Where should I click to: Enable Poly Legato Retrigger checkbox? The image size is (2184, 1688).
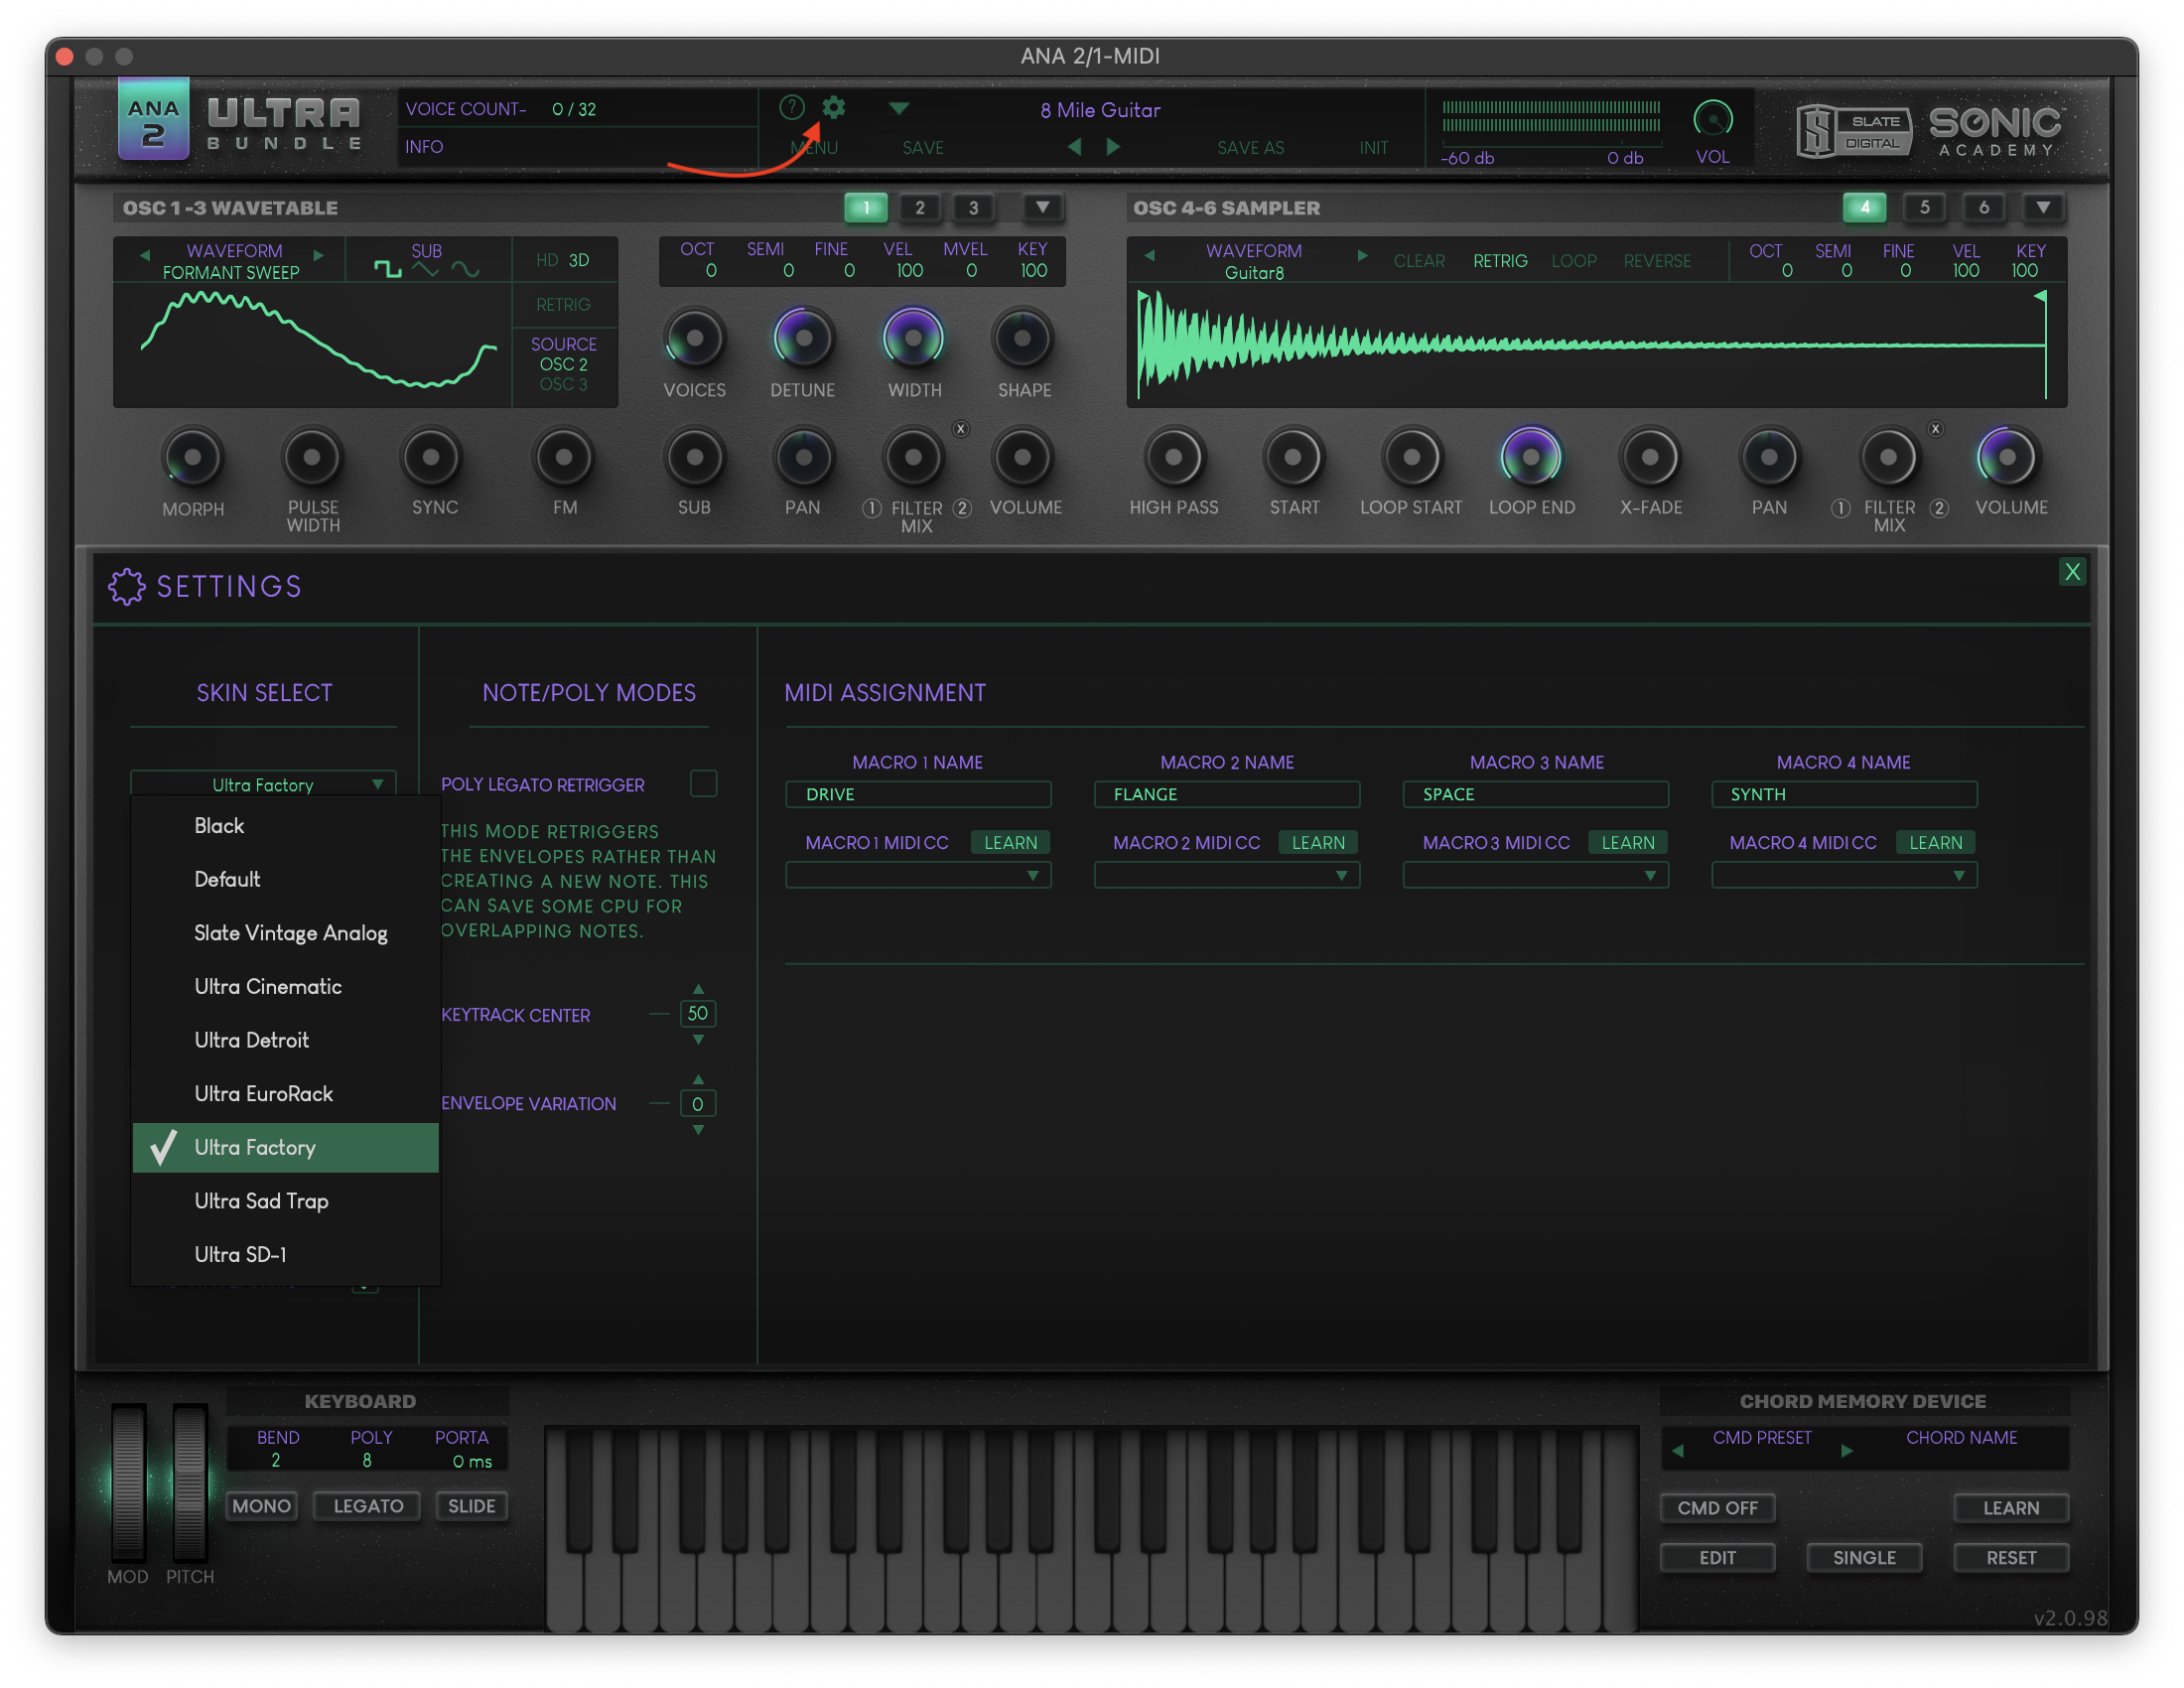[703, 783]
